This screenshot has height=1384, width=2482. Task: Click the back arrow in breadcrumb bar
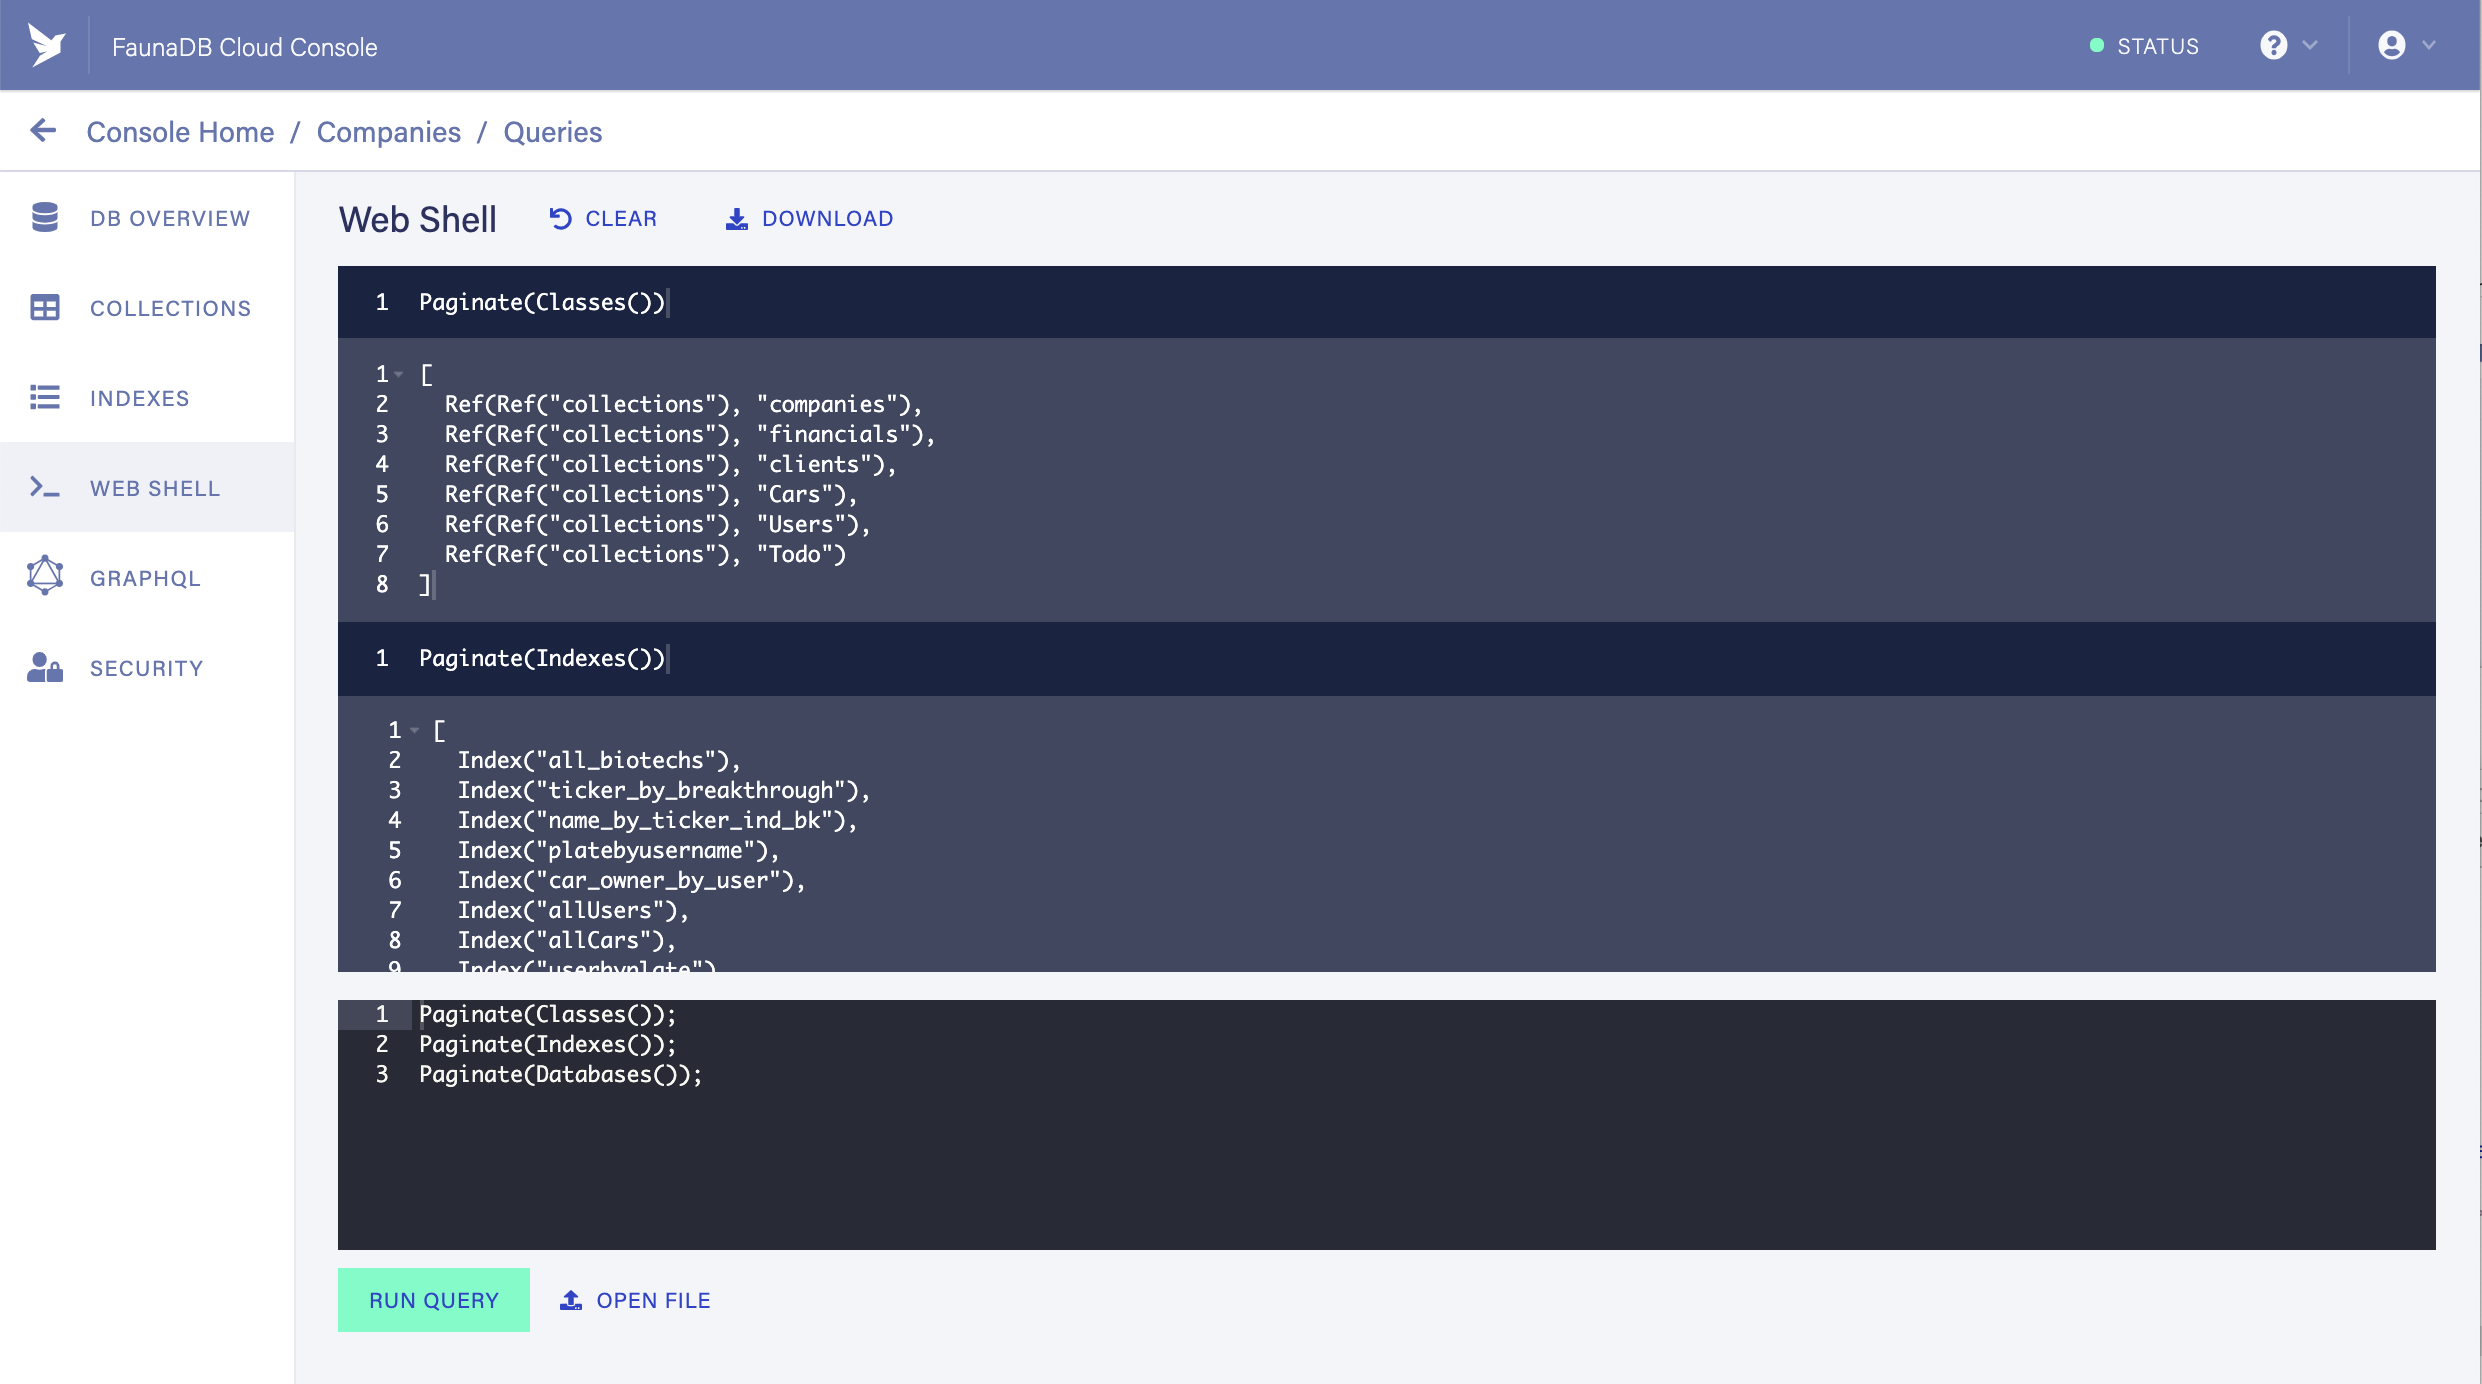tap(43, 130)
